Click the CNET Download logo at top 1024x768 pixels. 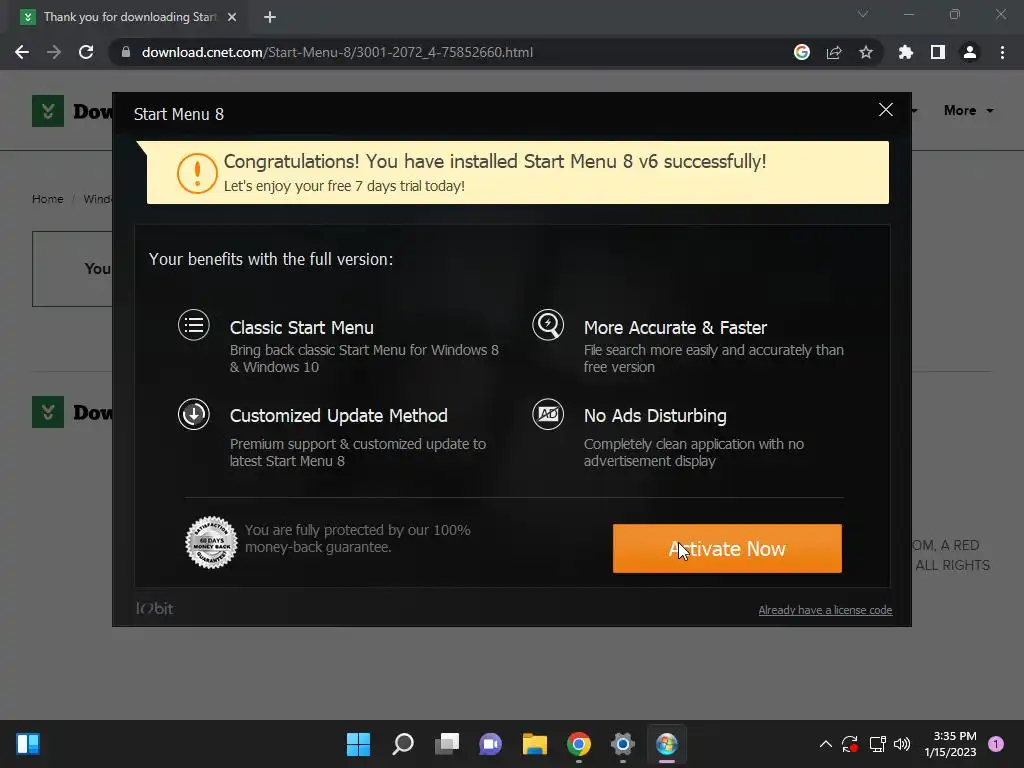click(x=72, y=111)
